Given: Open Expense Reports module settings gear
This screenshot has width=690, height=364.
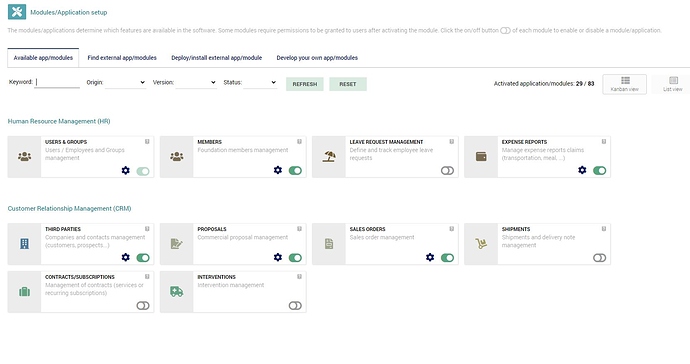Looking at the screenshot, I should point(582,170).
